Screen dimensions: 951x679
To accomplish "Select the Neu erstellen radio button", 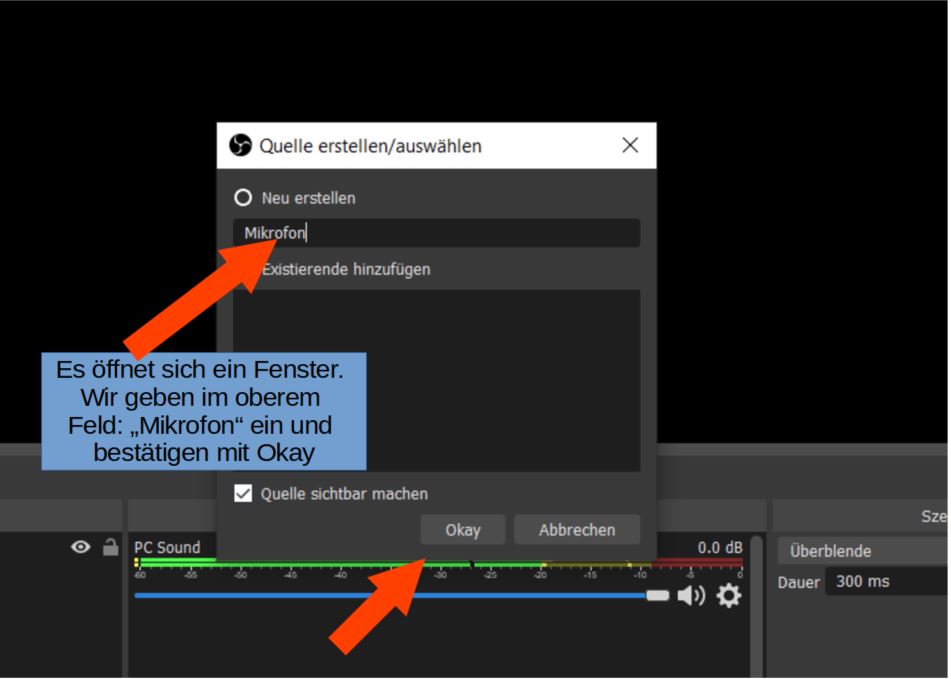I will [242, 198].
